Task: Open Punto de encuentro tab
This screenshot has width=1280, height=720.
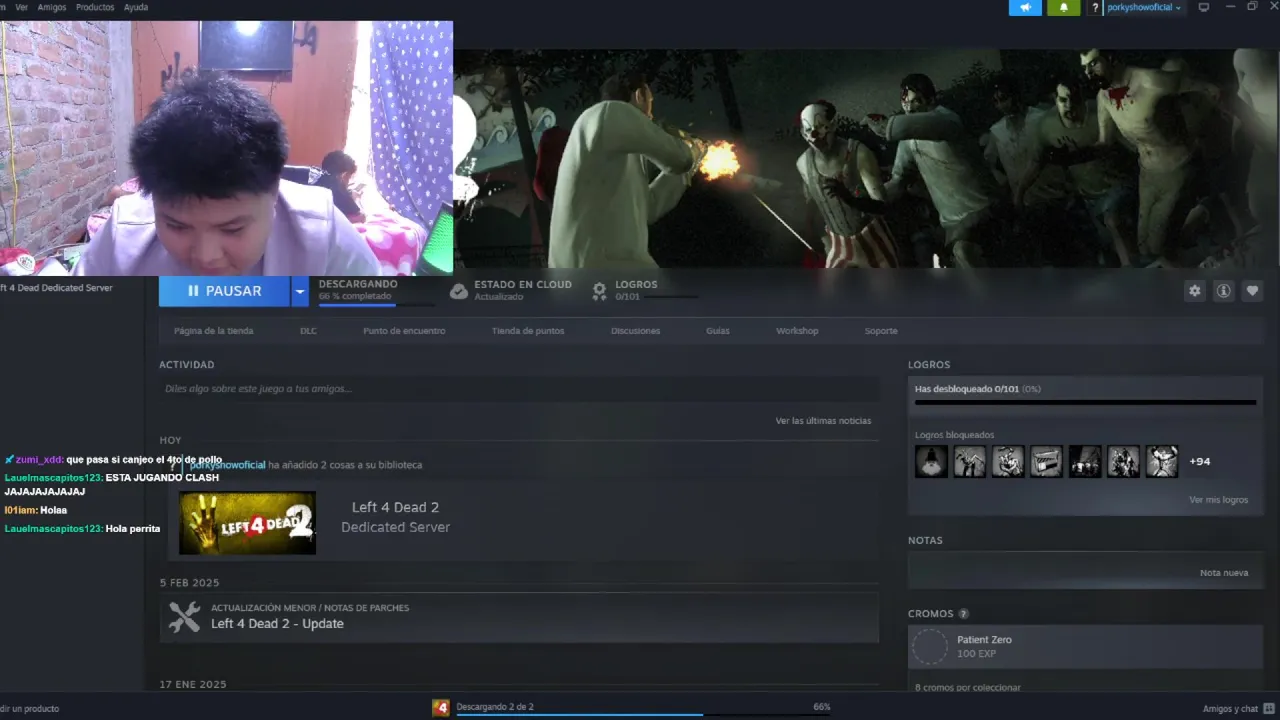Action: [404, 331]
